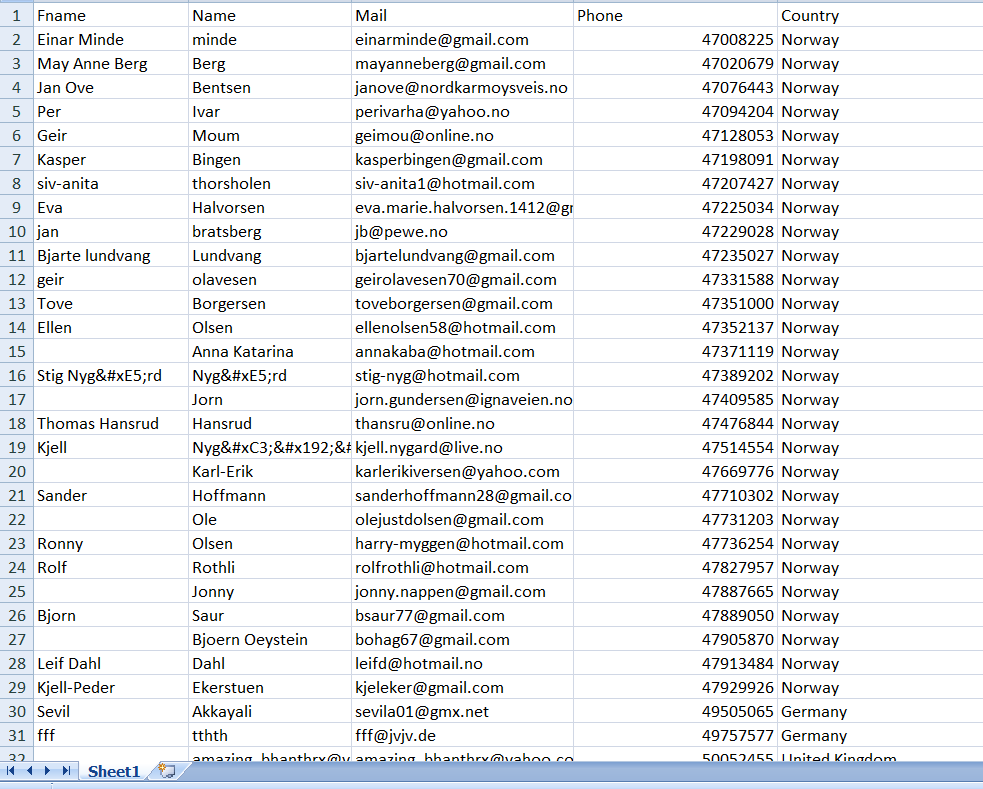Select row 15 header
Viewport: 983px width, 789px height.
tap(16, 352)
